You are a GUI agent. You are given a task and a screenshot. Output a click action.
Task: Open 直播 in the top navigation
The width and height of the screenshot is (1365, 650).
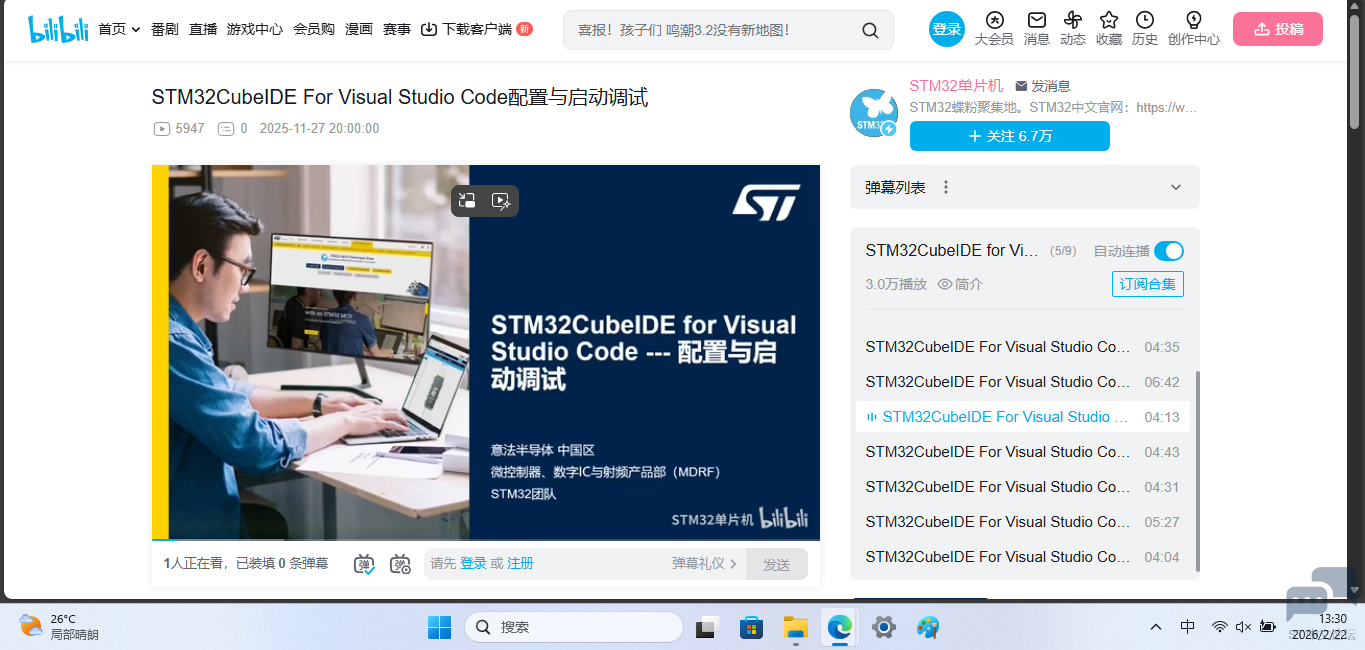point(203,30)
